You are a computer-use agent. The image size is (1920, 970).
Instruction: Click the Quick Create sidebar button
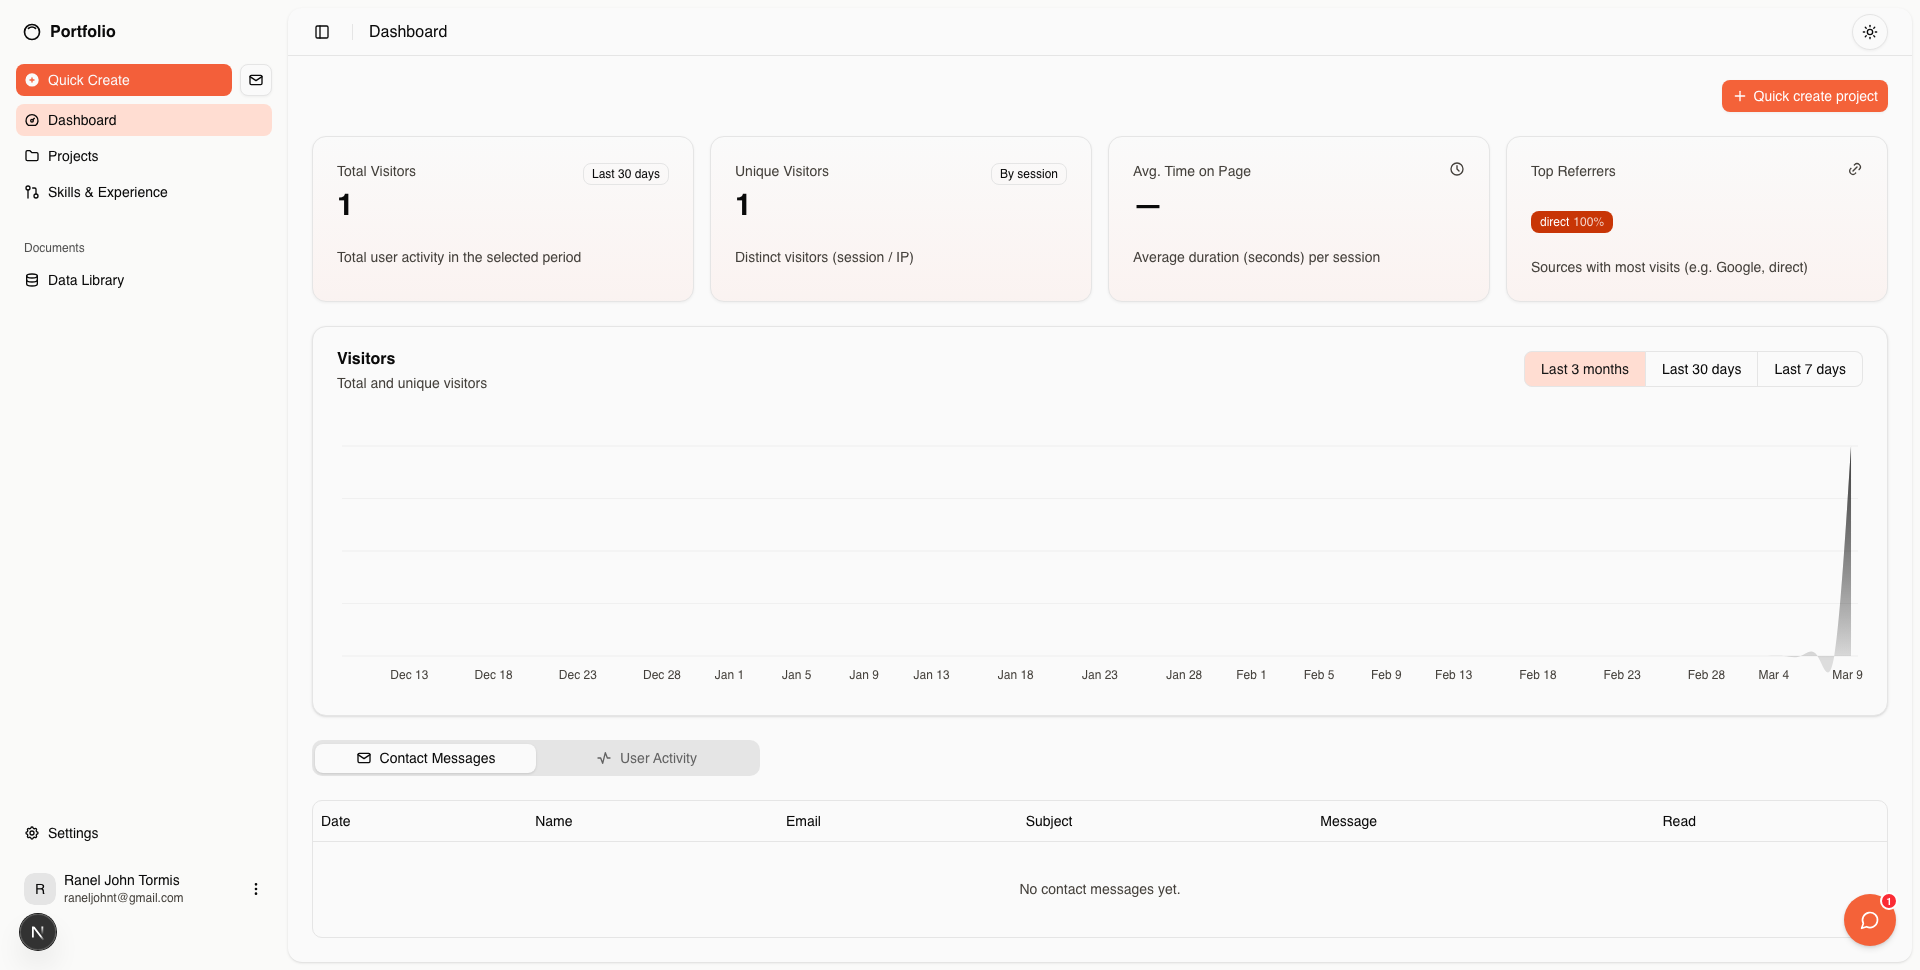(124, 80)
